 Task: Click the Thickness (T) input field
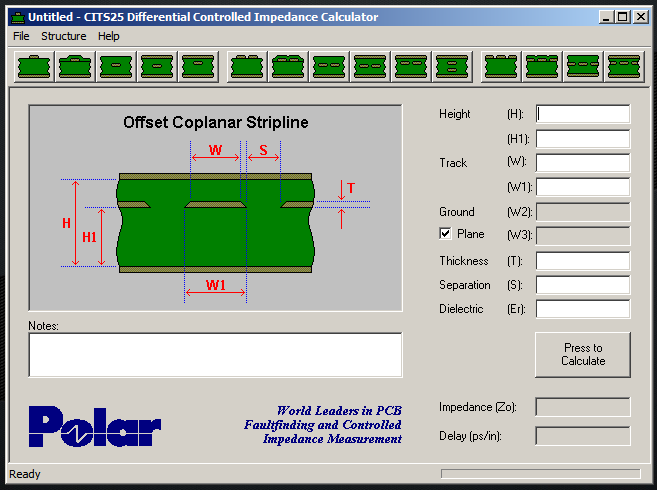[583, 261]
